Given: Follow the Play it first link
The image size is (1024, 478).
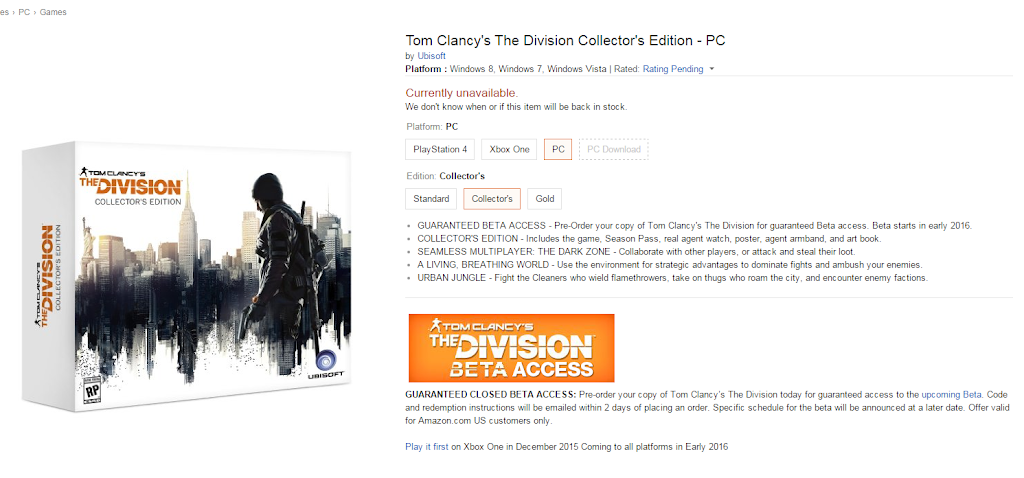Looking at the screenshot, I should tap(426, 447).
